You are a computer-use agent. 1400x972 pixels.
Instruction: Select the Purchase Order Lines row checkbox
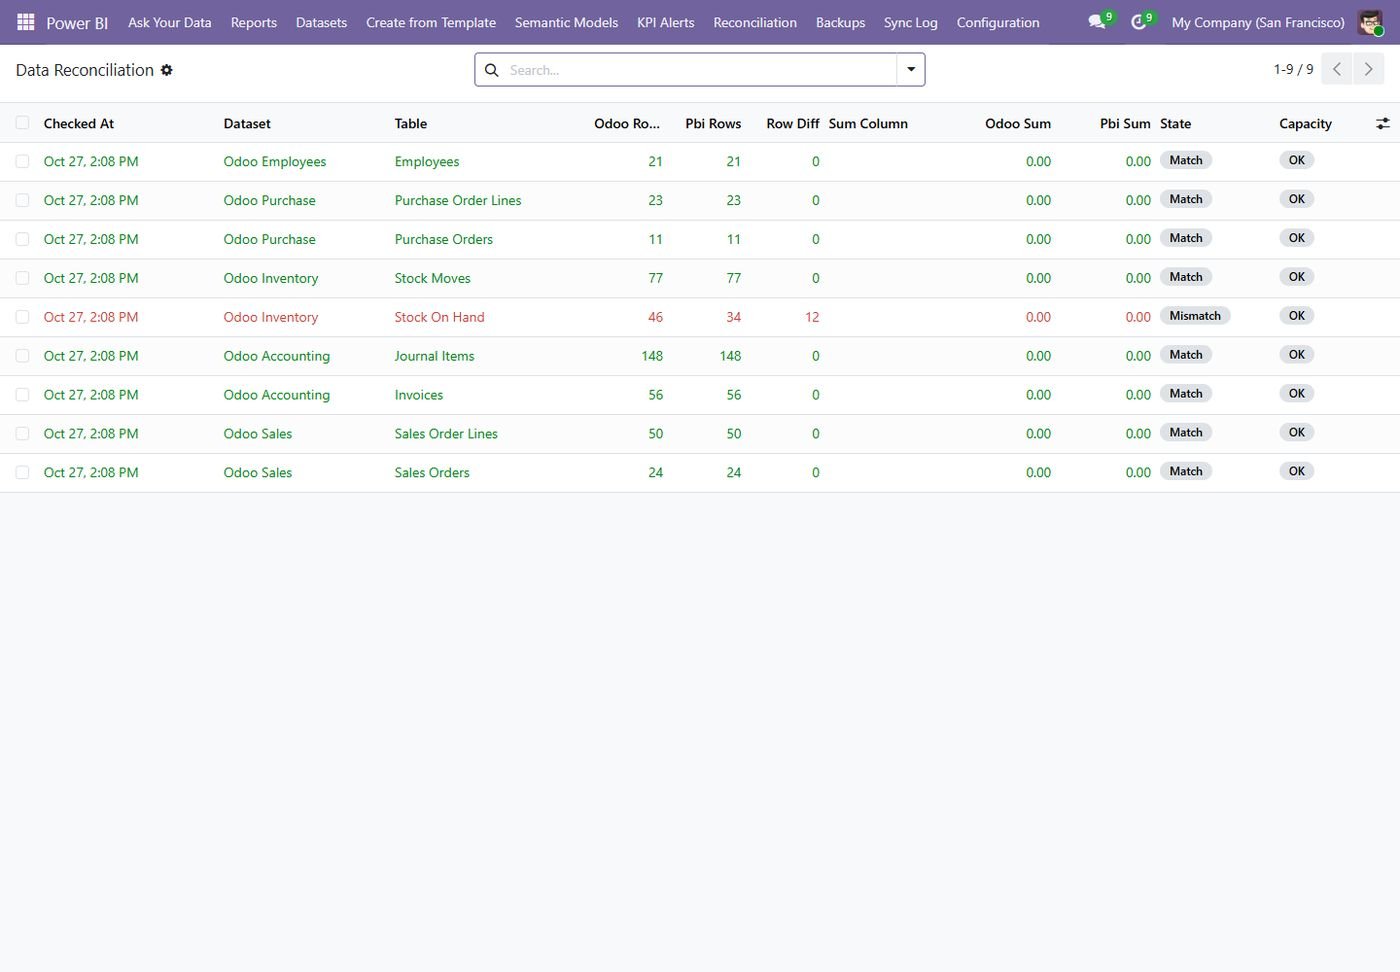click(x=22, y=200)
